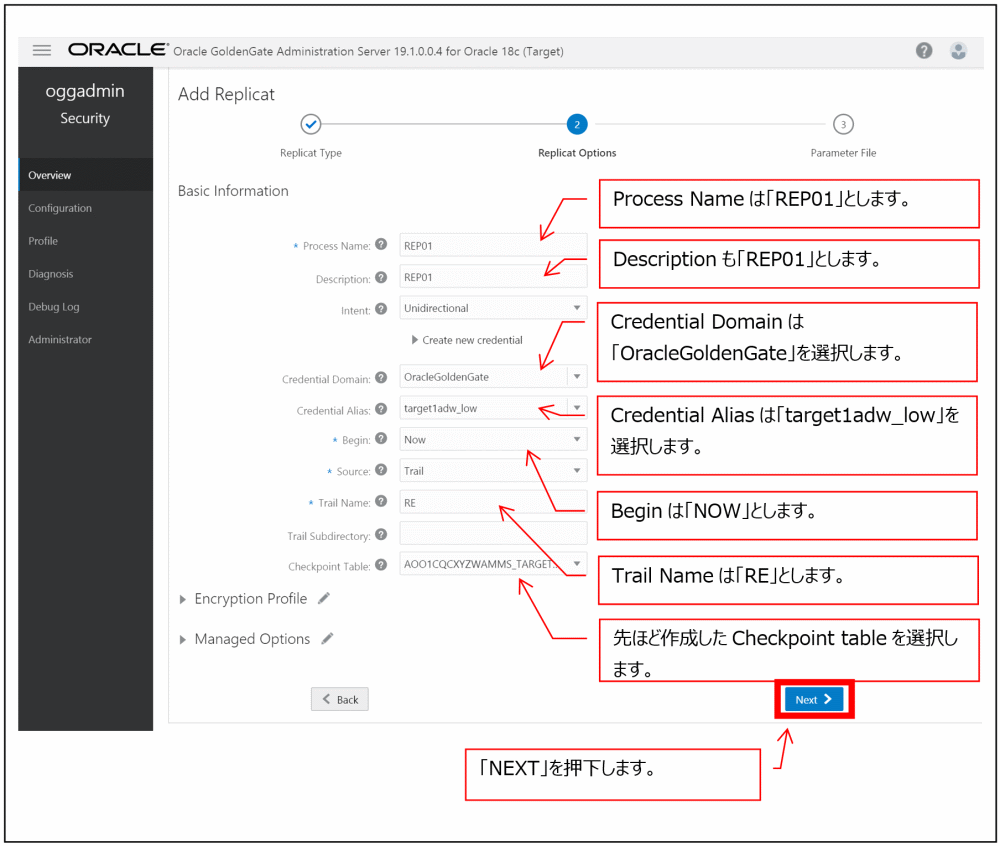Click the Oracle logo
The image size is (1000, 846).
pos(118,50)
